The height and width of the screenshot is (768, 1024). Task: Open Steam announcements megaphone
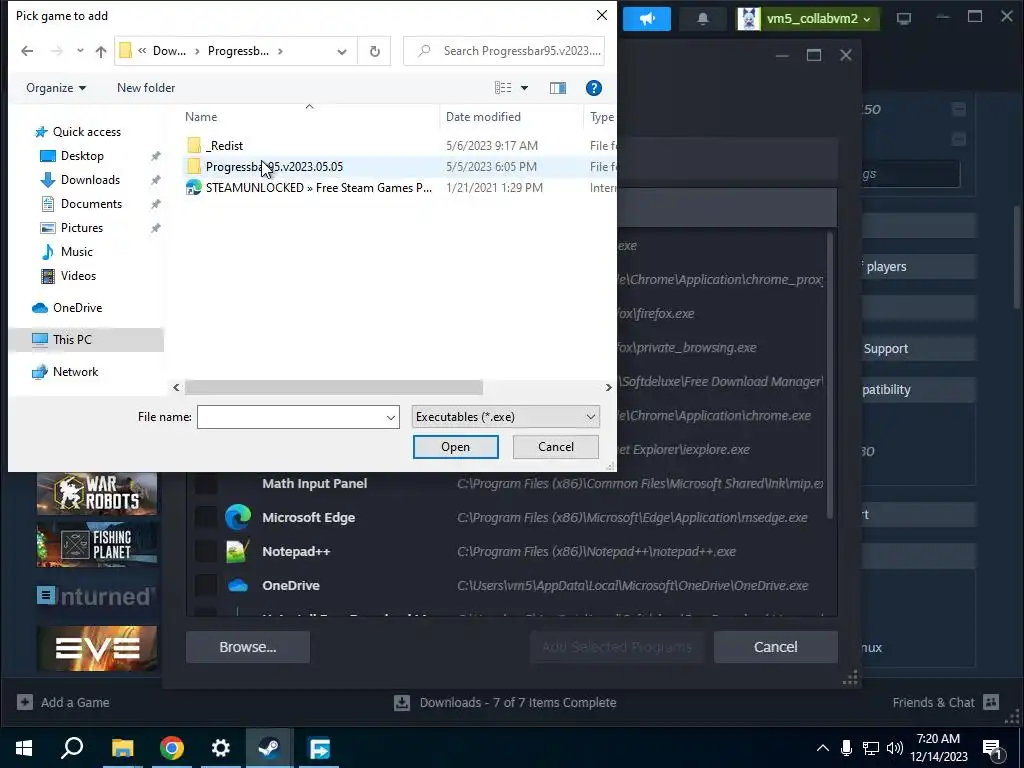647,19
